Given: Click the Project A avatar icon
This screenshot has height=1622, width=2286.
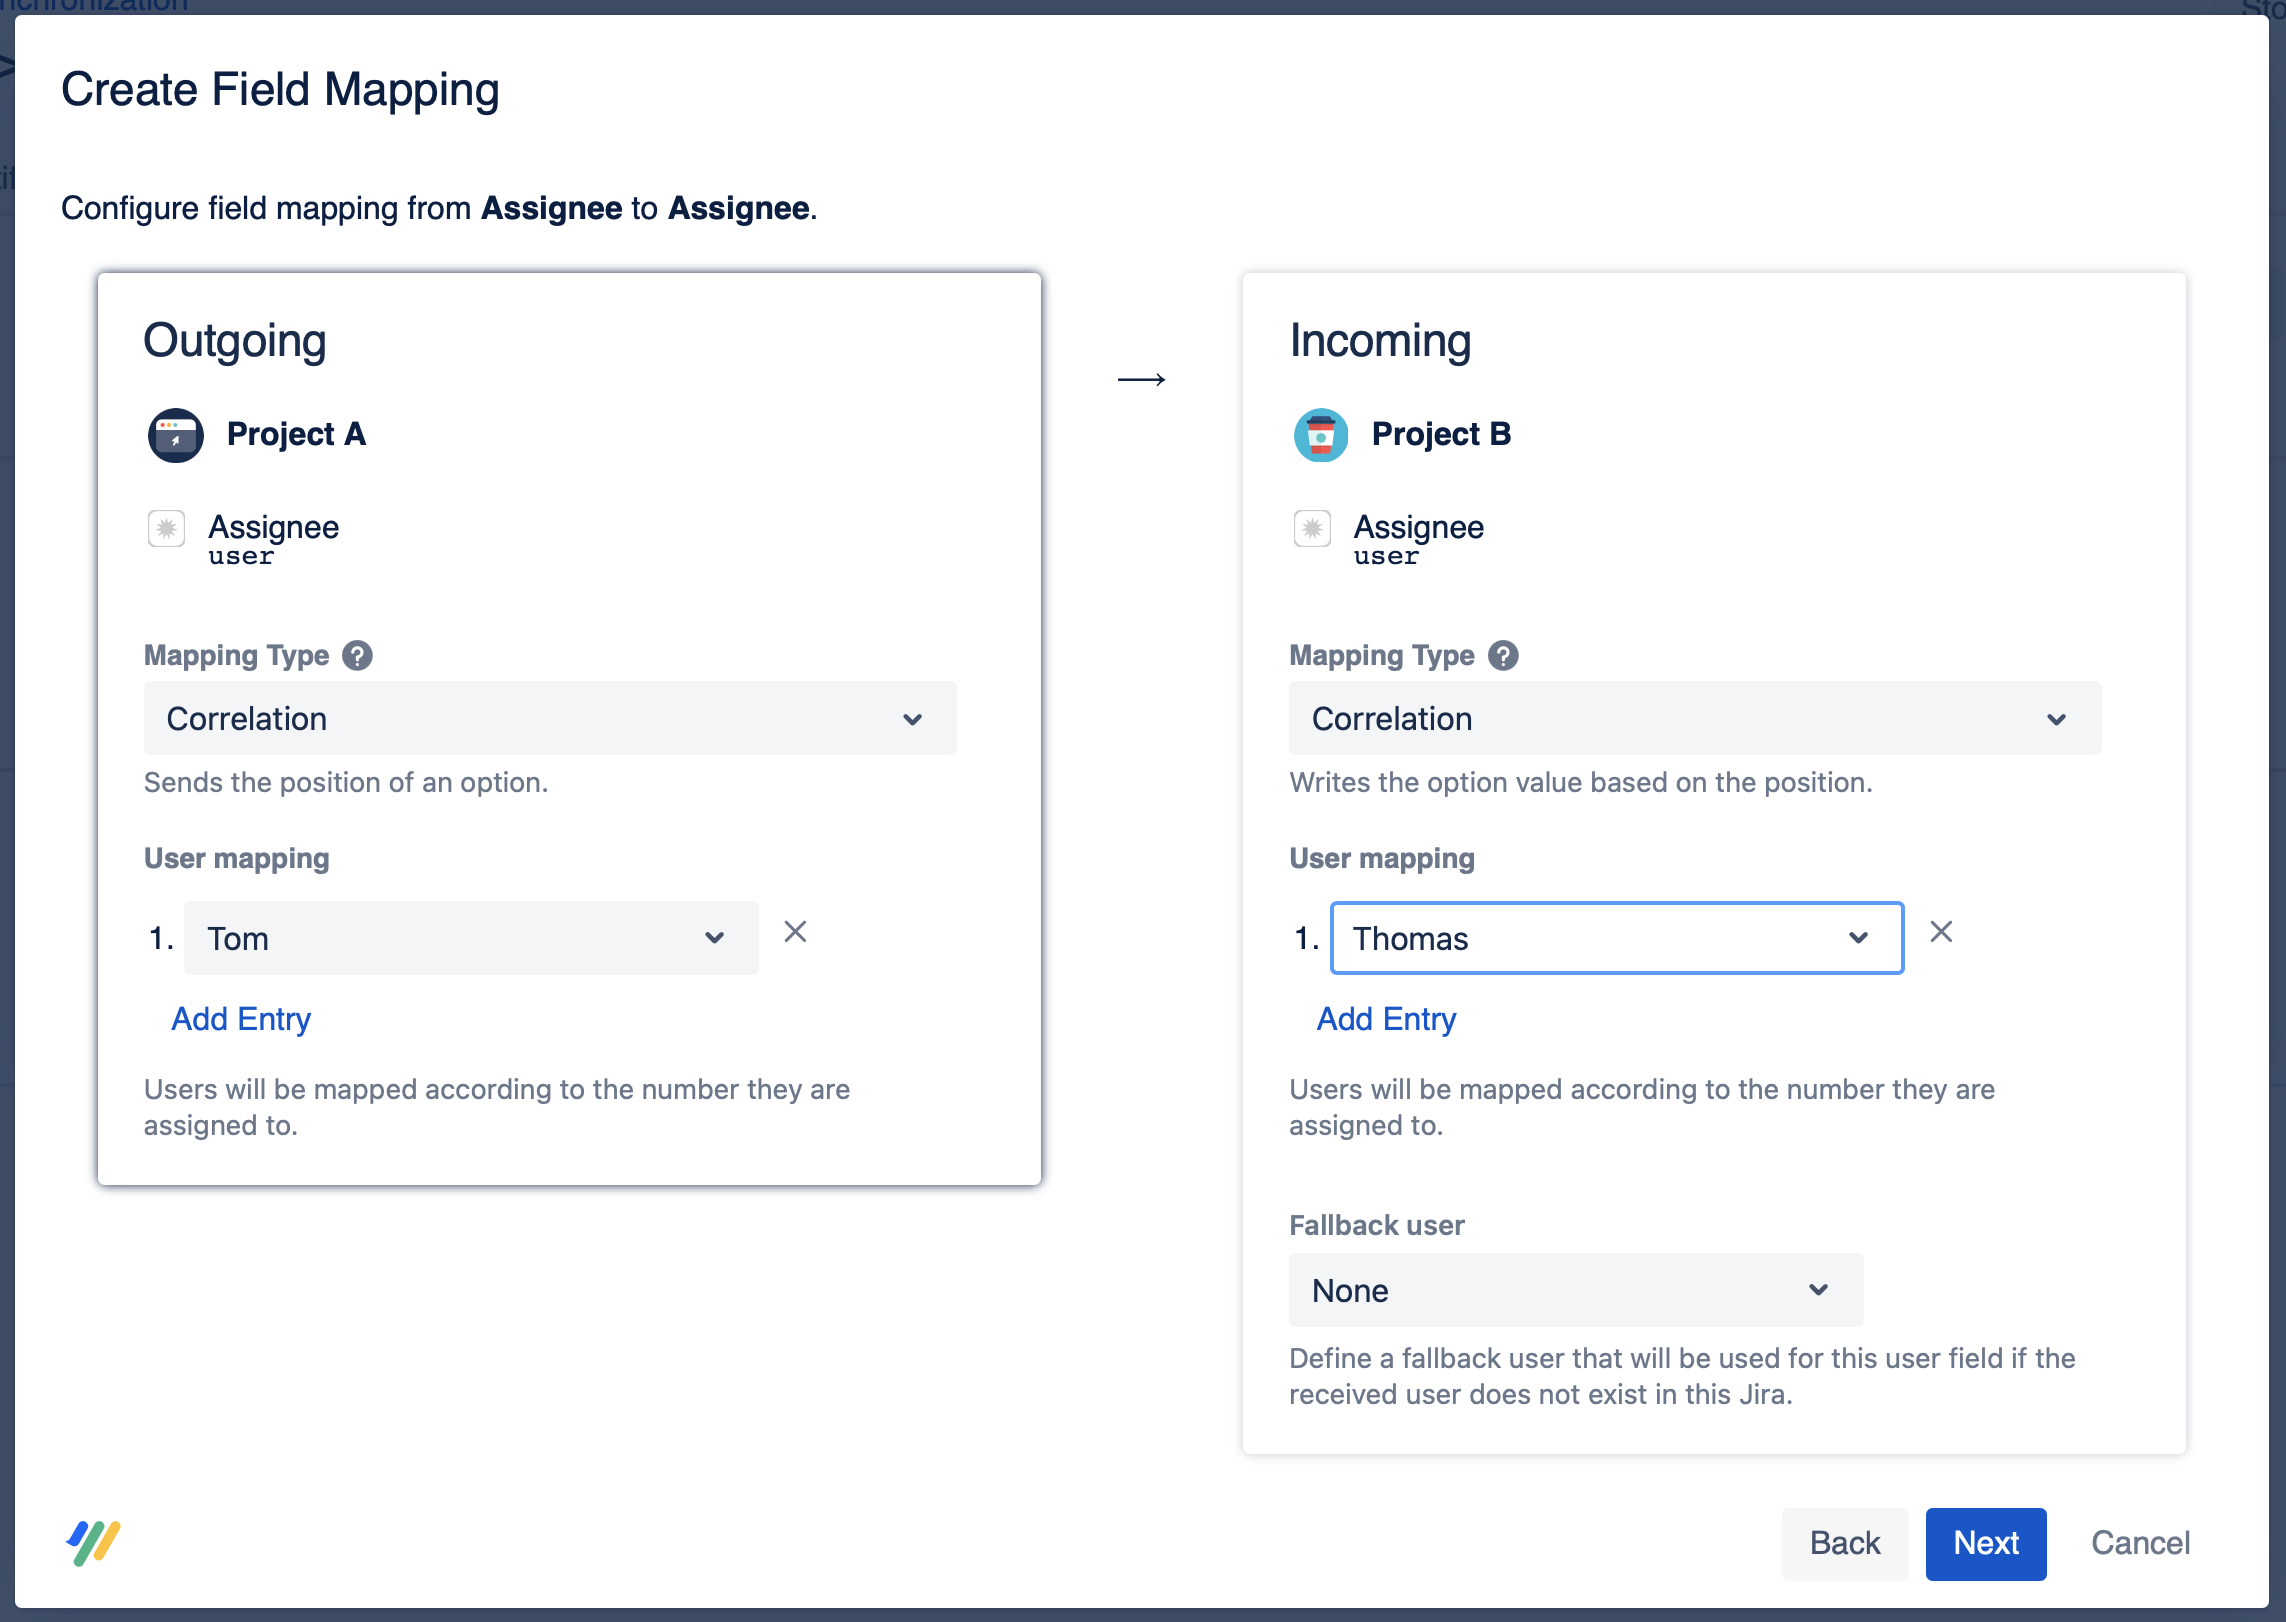Looking at the screenshot, I should [x=175, y=435].
